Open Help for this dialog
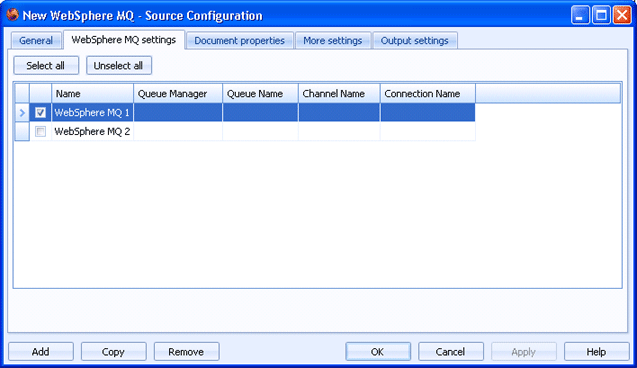Screen dimensions: 637x368 click(596, 351)
